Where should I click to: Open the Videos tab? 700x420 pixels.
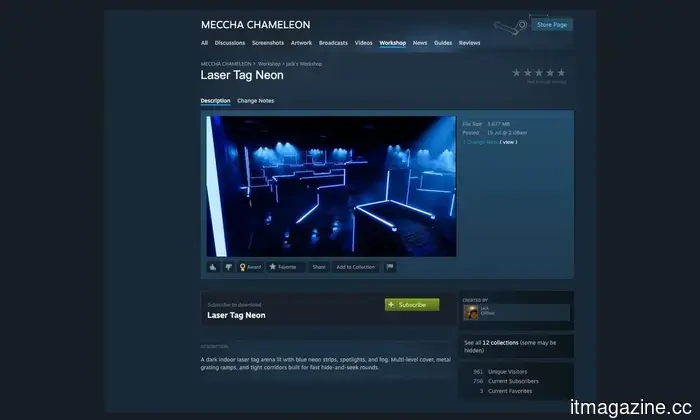(x=363, y=43)
